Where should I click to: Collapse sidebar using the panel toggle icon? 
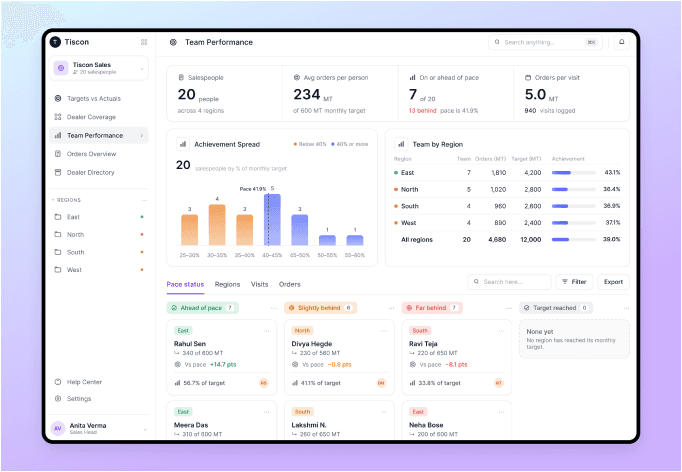point(144,42)
